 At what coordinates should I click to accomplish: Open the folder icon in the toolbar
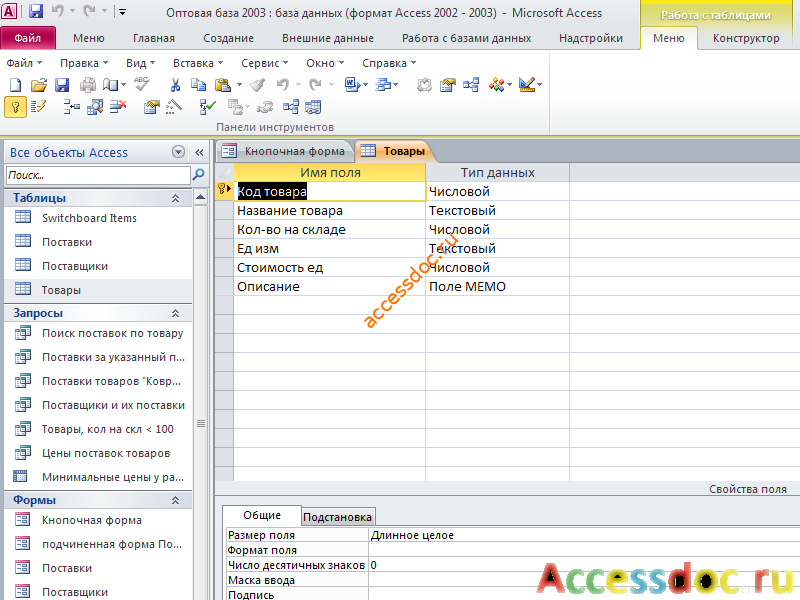38,85
